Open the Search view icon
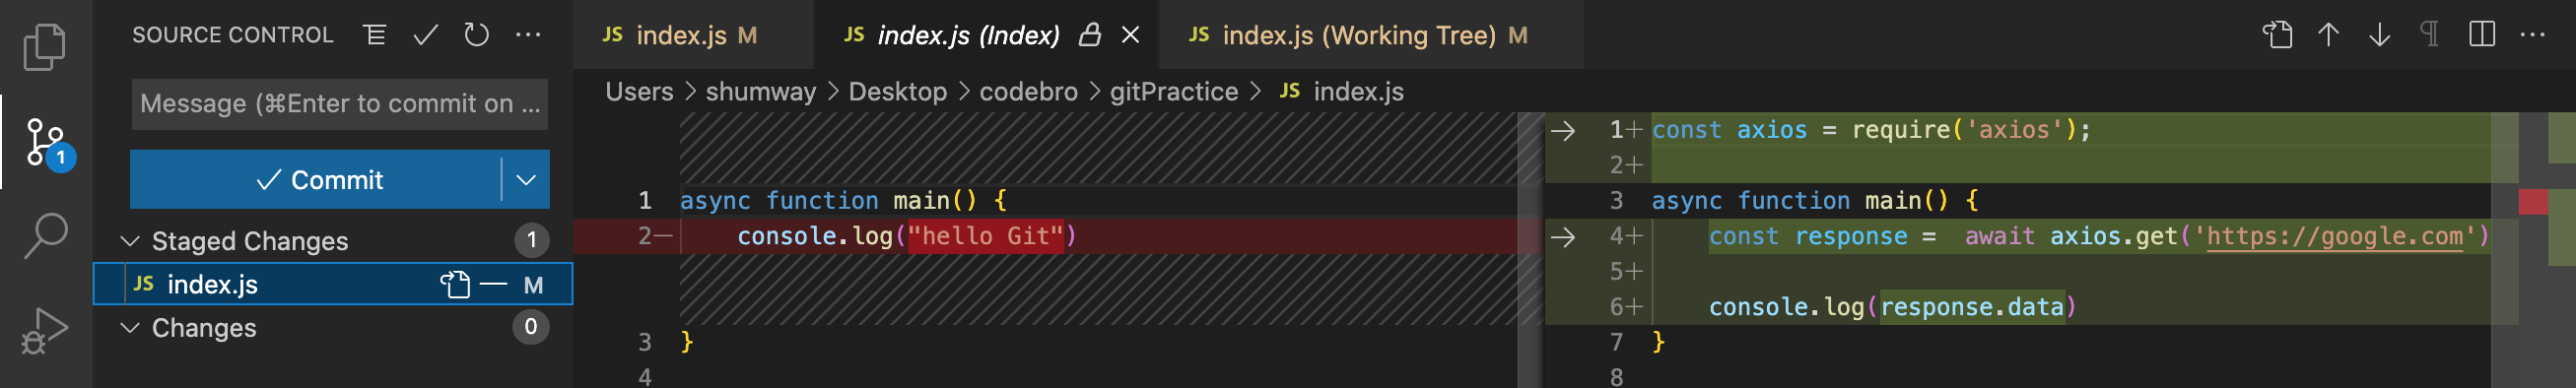 point(45,235)
